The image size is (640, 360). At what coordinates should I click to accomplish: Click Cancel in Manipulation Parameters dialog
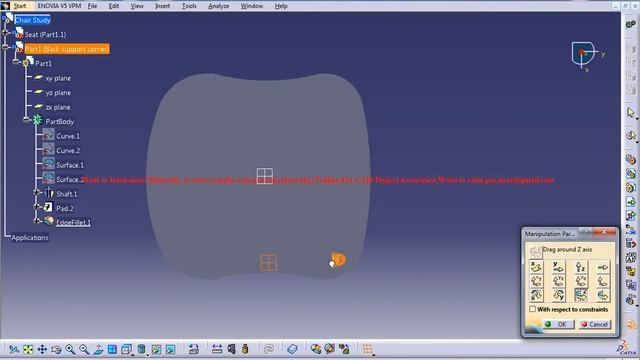595,324
